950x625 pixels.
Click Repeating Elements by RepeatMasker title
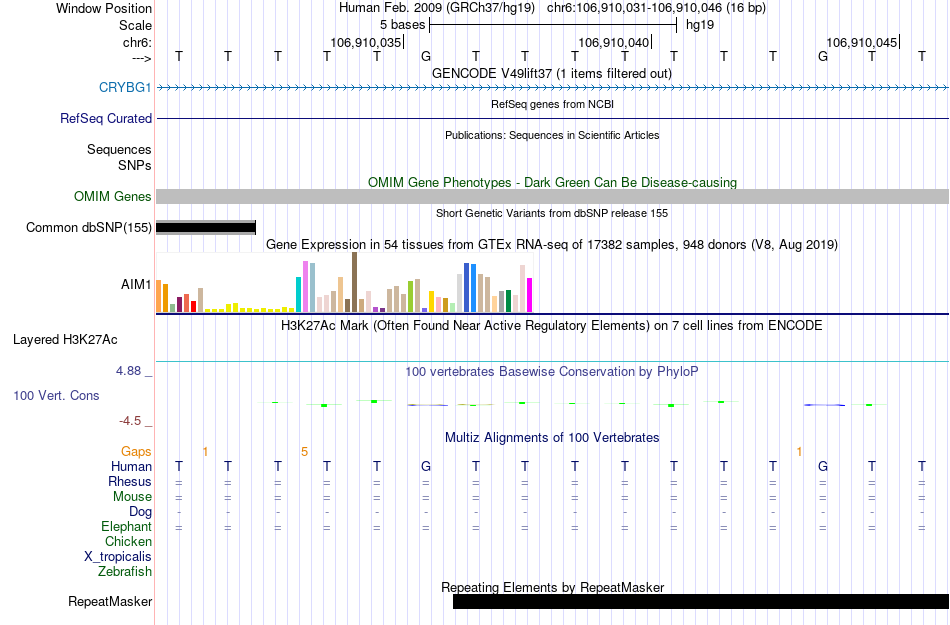click(552, 587)
